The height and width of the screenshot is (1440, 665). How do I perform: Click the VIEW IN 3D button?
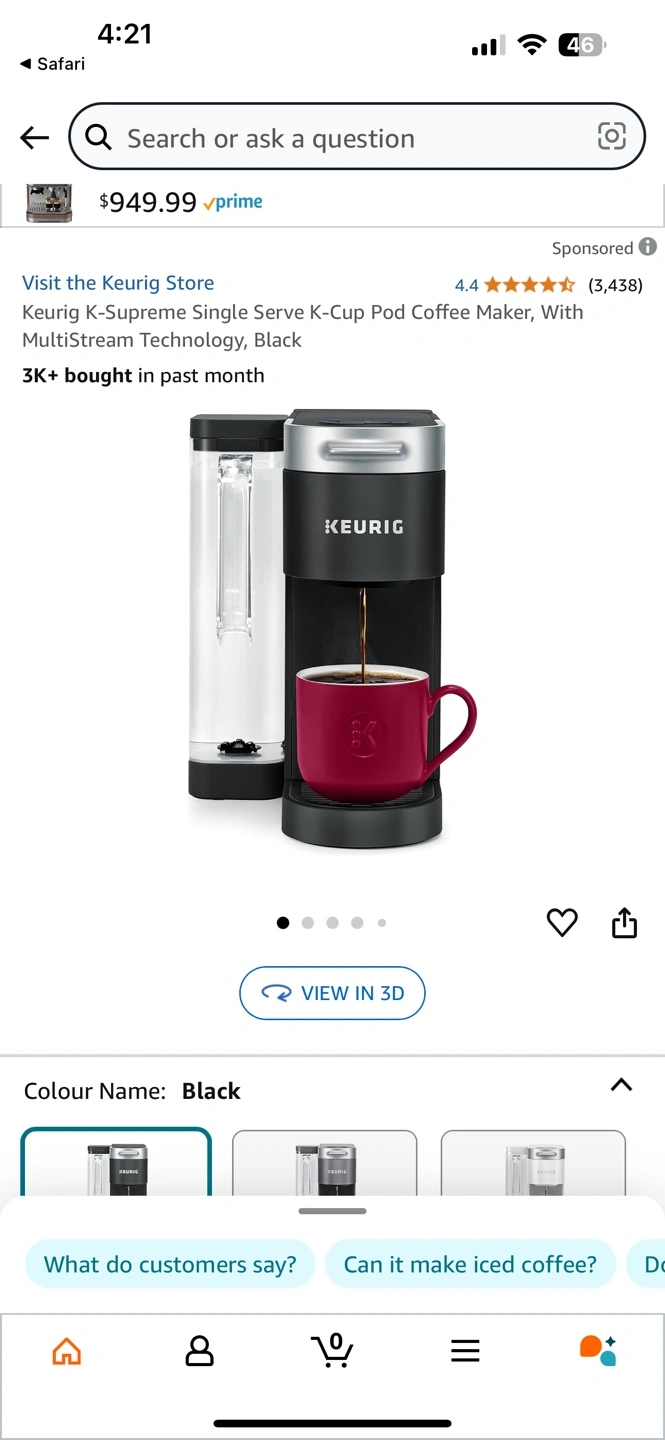pyautogui.click(x=332, y=993)
